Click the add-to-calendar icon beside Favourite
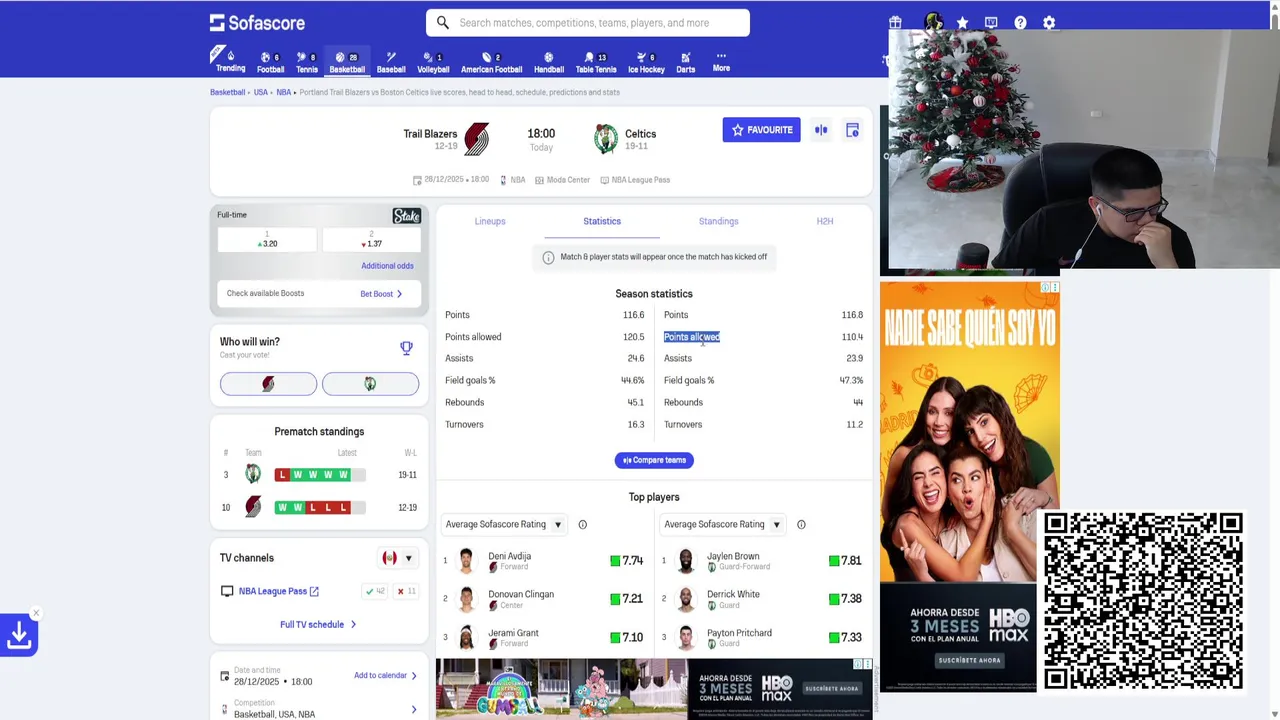The width and height of the screenshot is (1280, 720). pyautogui.click(x=852, y=130)
